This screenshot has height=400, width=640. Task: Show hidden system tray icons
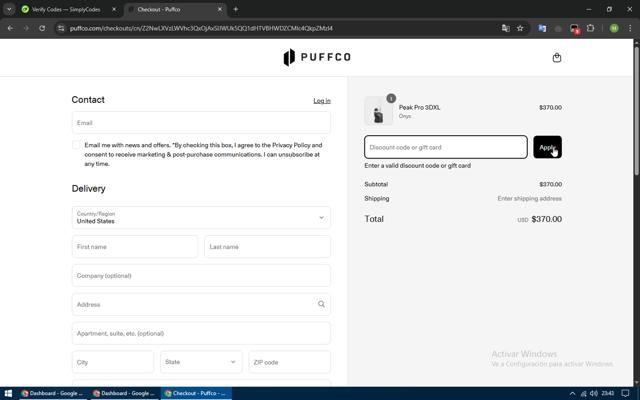[x=572, y=393]
